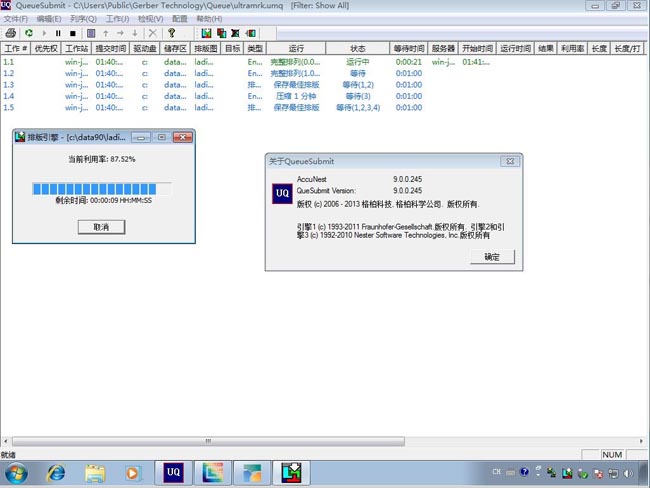Open the file explorer taskbar icon

click(95, 473)
